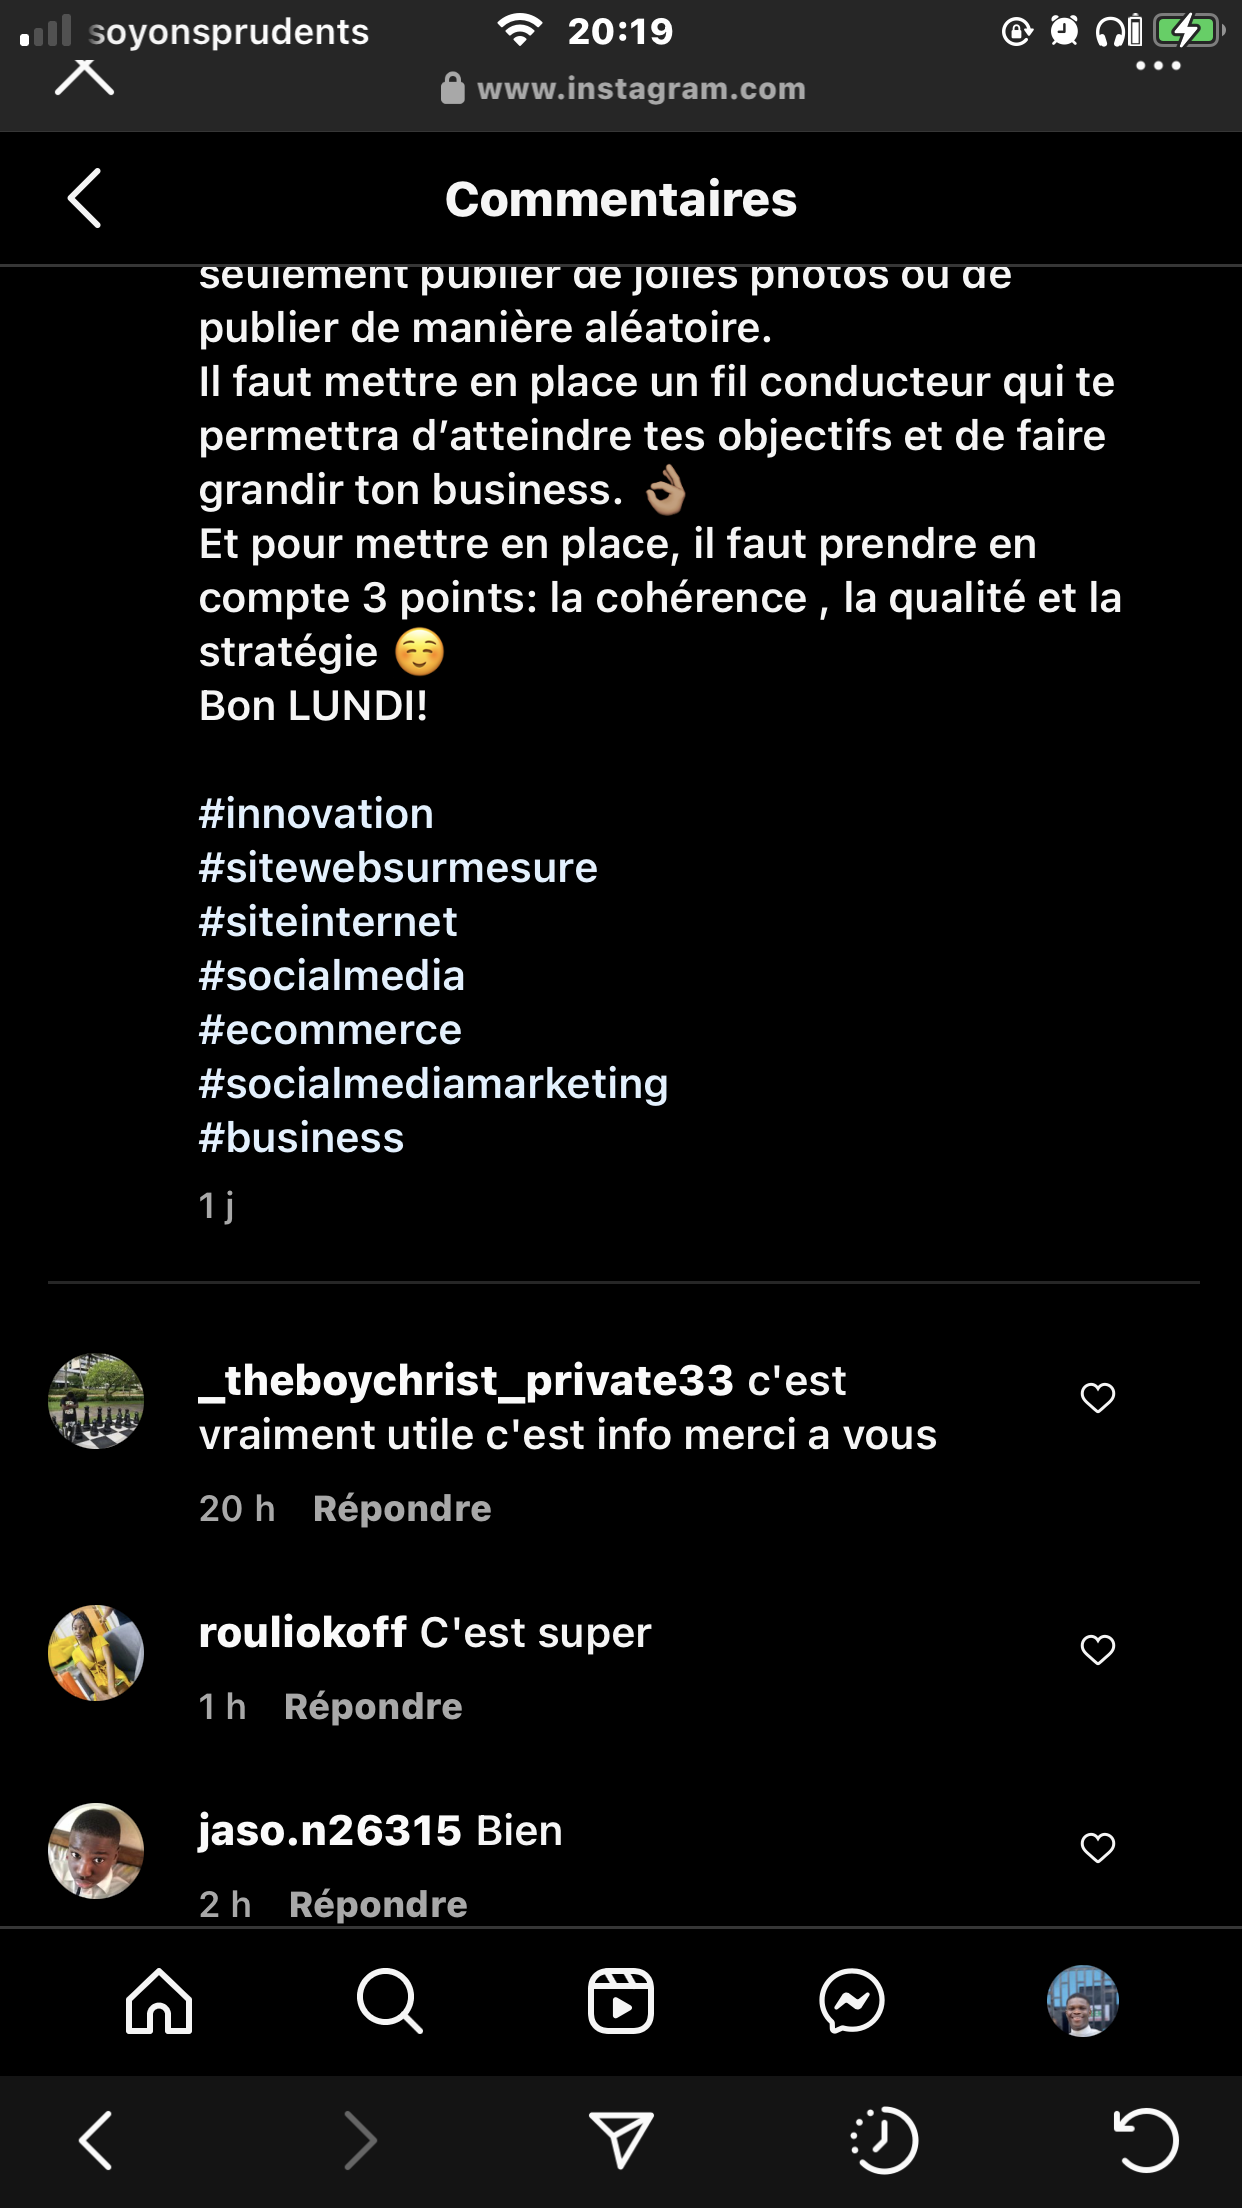Viewport: 1242px width, 2208px height.
Task: Go back from Commentaires page
Action: [x=85, y=198]
